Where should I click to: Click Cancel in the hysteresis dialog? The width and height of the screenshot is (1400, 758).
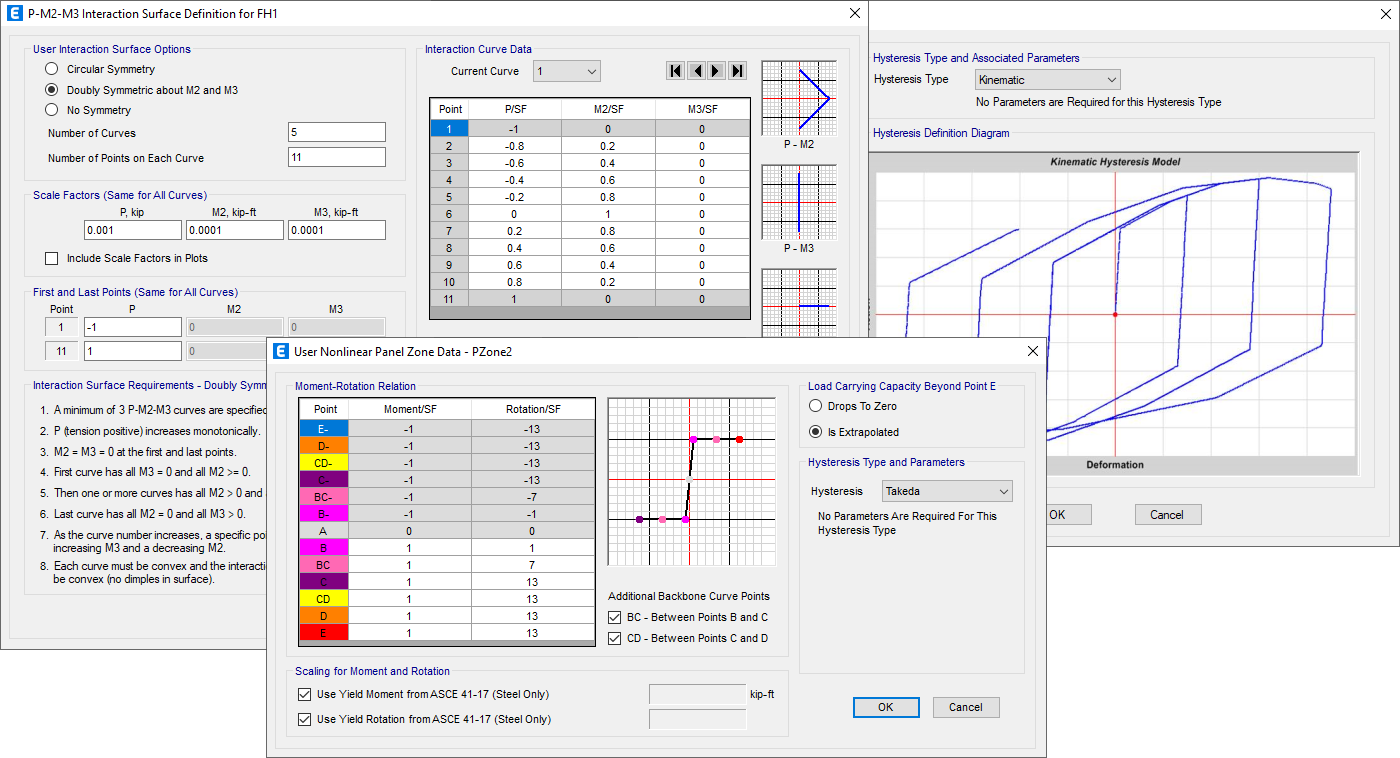click(1167, 515)
